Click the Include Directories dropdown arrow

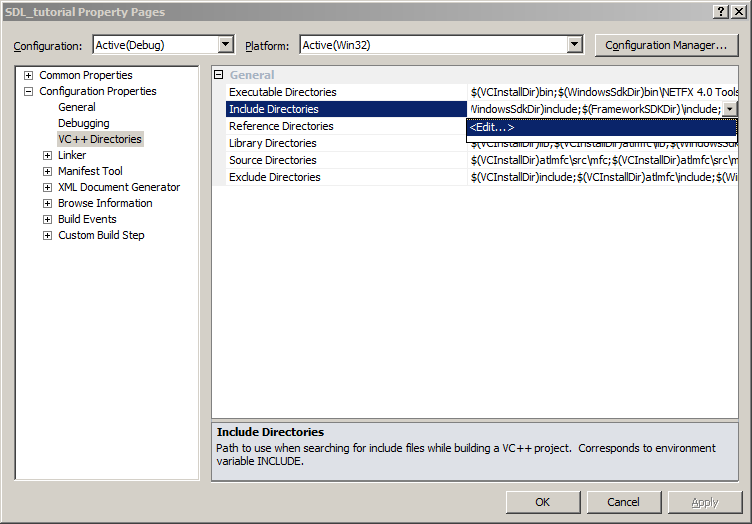coord(729,109)
